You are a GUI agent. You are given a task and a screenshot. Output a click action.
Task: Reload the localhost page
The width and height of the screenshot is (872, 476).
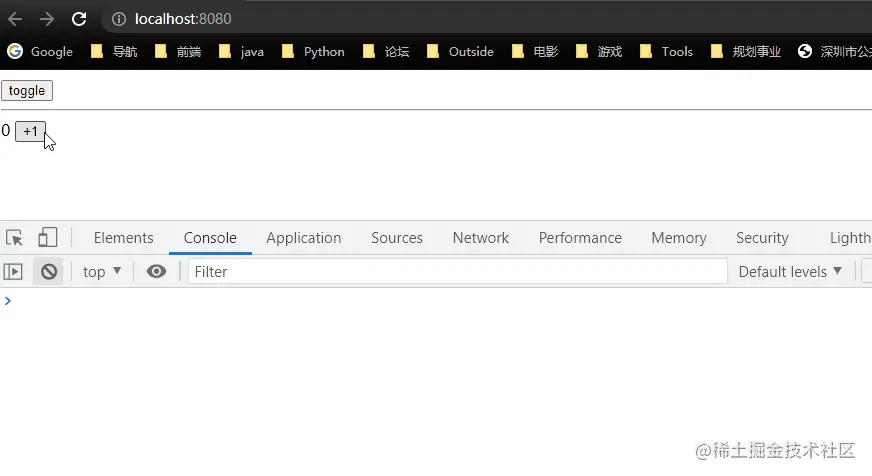coord(79,19)
